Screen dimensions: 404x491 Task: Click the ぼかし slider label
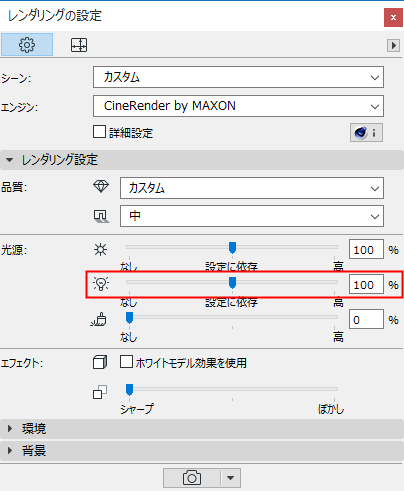(x=331, y=409)
